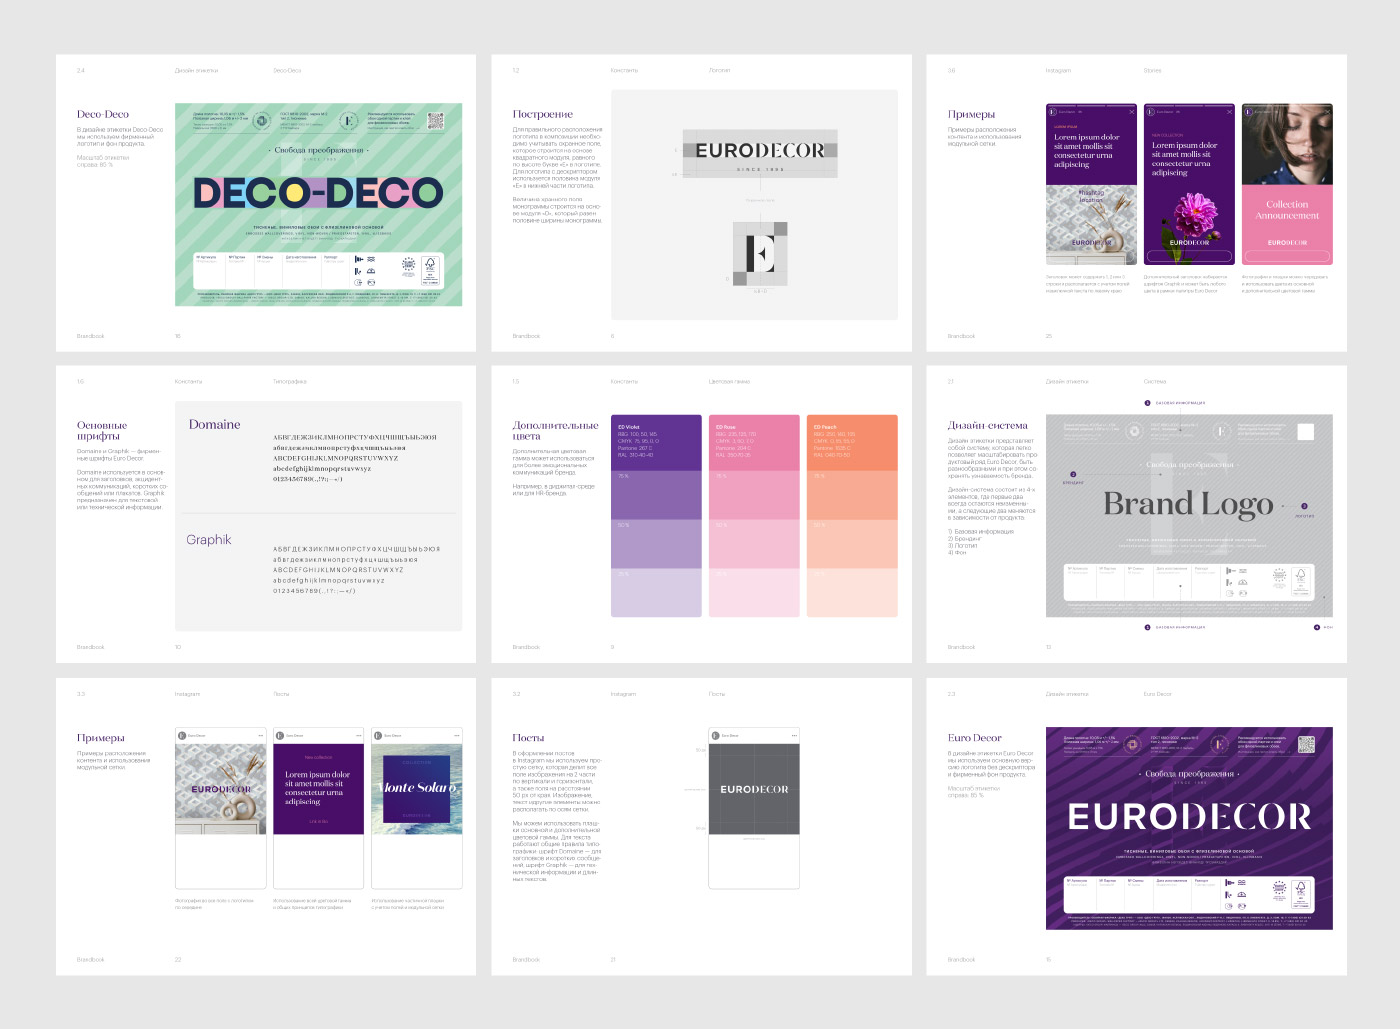The width and height of the screenshot is (1400, 1029).
Task: Click the 'Euro Decor' page heading
Action: click(x=975, y=738)
